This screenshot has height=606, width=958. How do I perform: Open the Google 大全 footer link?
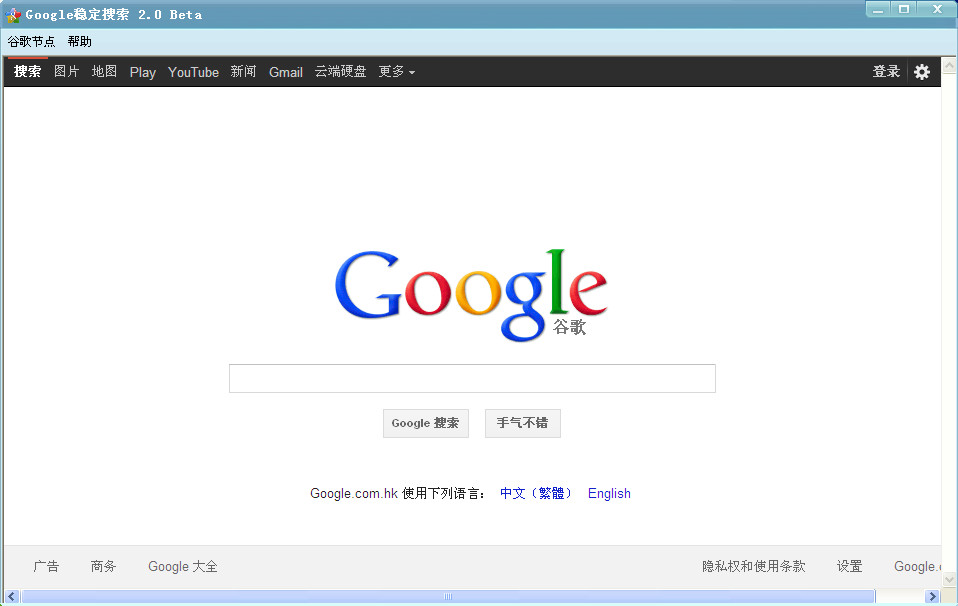coord(183,566)
